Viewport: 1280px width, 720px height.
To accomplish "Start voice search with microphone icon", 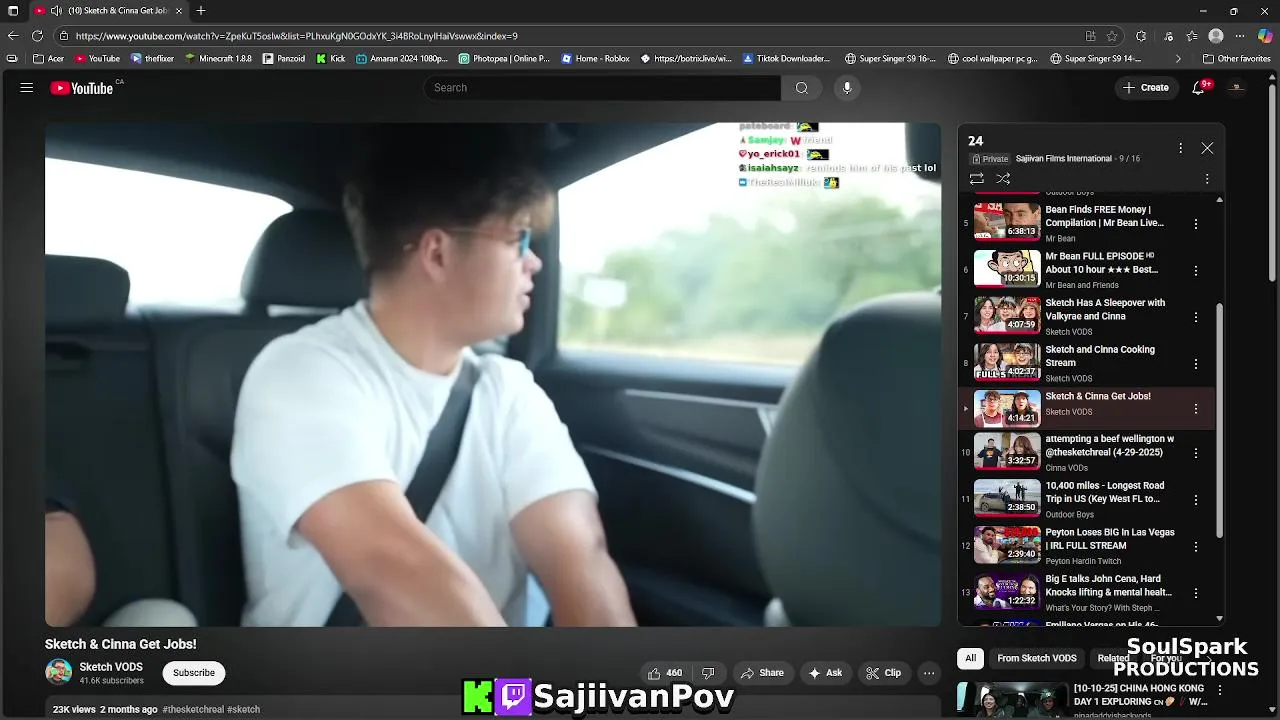I will [847, 88].
